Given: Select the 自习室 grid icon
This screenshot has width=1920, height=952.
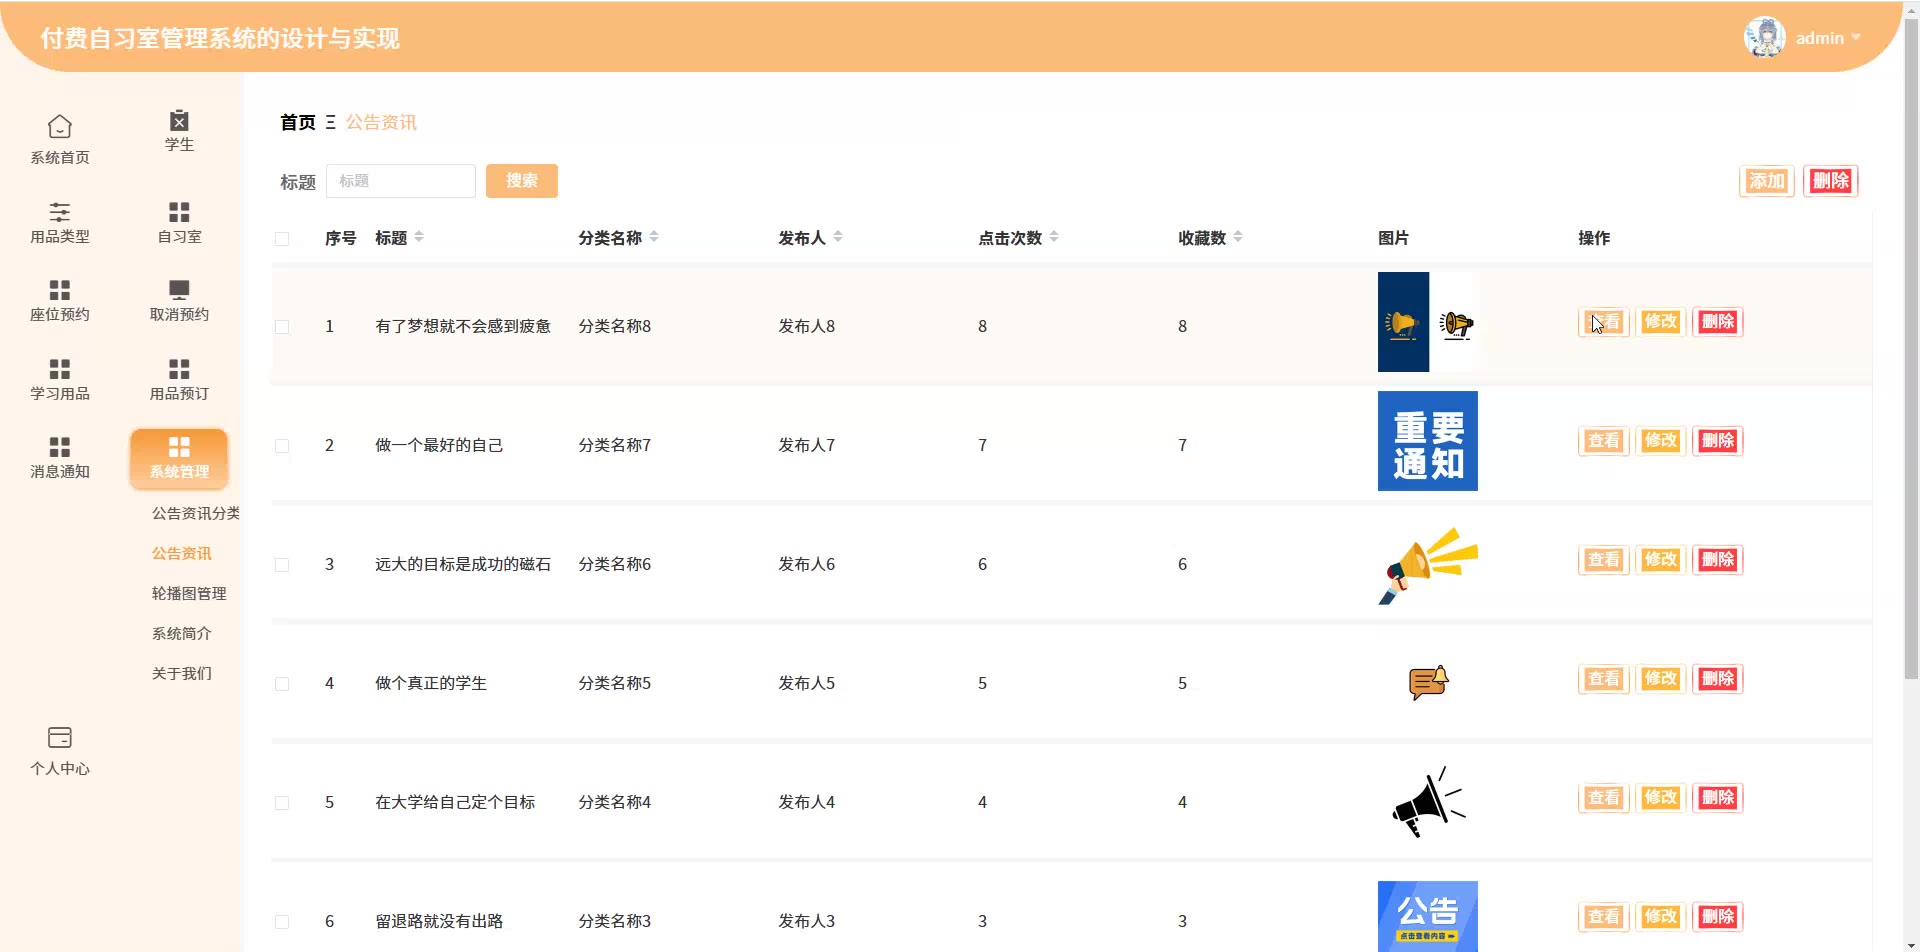Looking at the screenshot, I should pos(179,212).
